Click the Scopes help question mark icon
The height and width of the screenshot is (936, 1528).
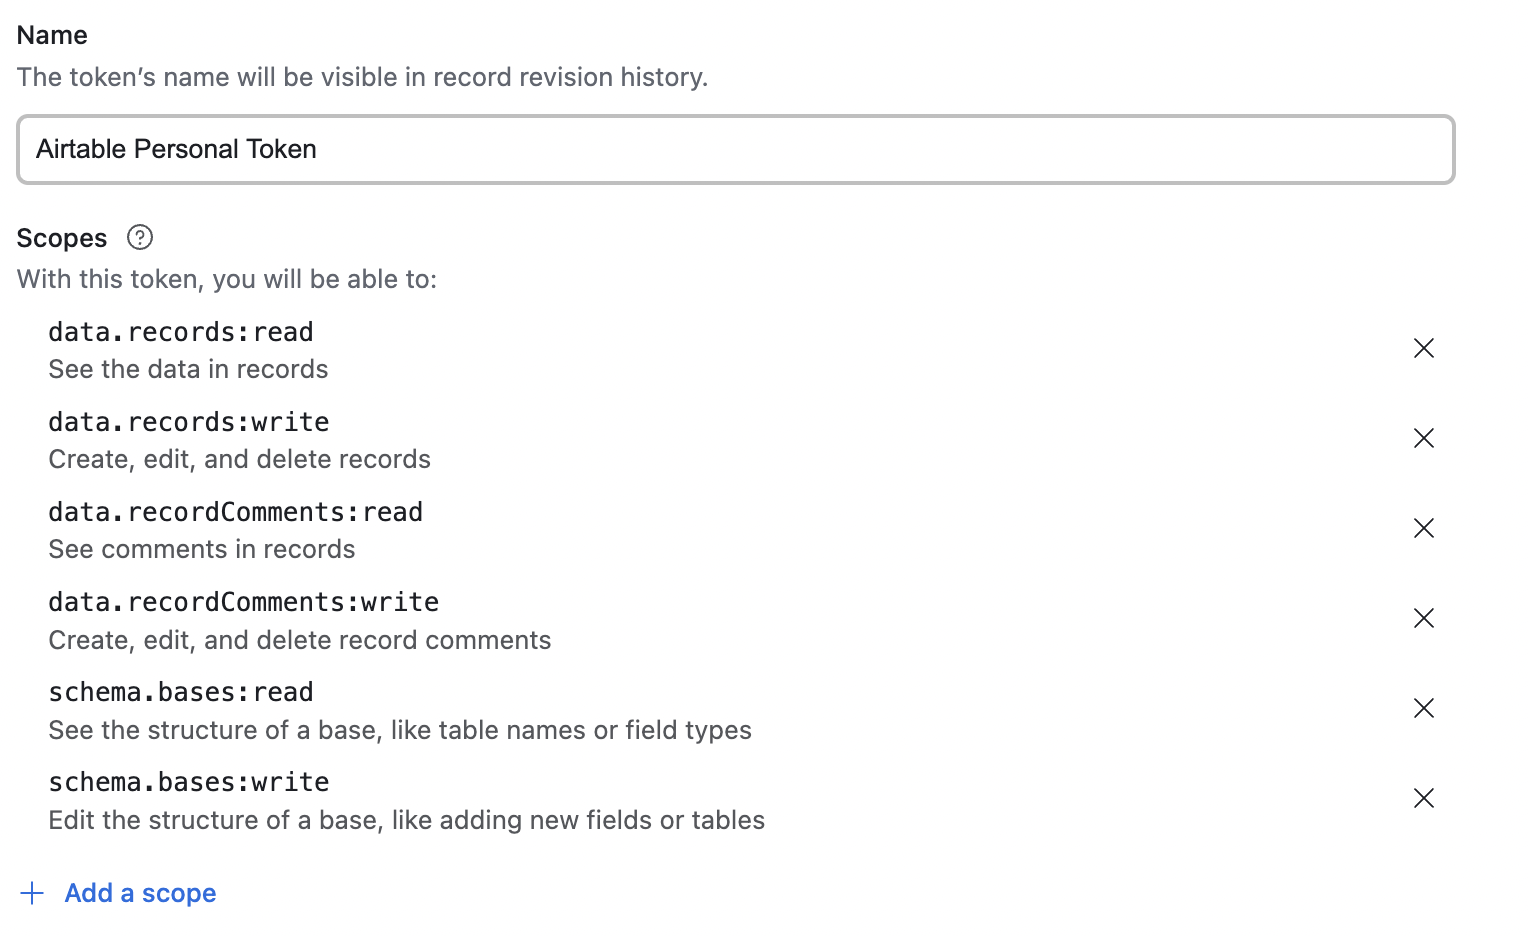pos(140,237)
